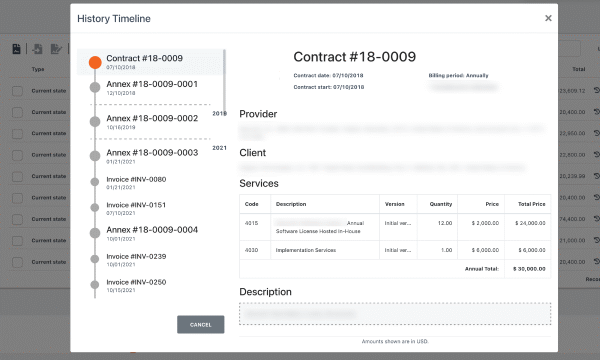
Task: Open history icon for the 23,609.12 row
Action: pyautogui.click(x=596, y=90)
